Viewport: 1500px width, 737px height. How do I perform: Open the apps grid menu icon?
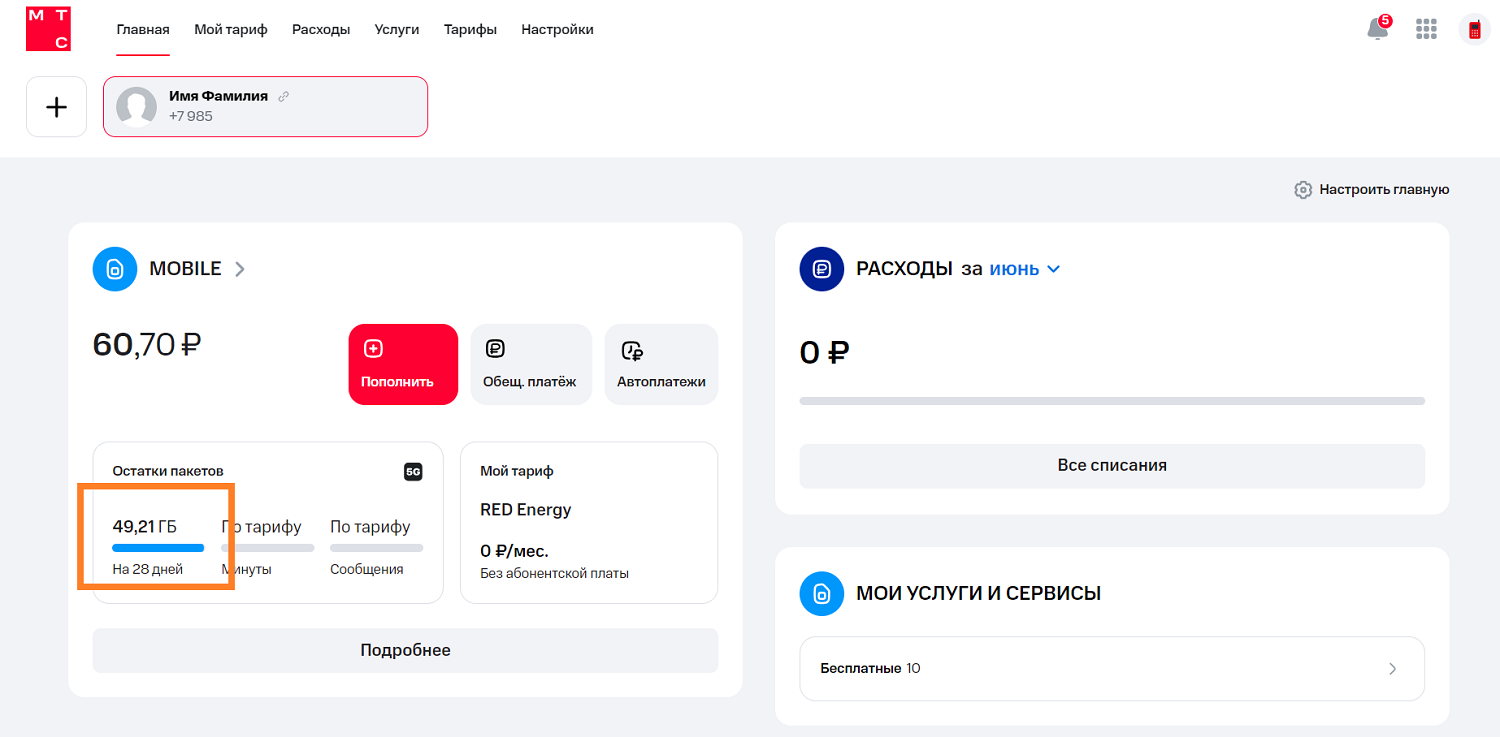tap(1426, 29)
